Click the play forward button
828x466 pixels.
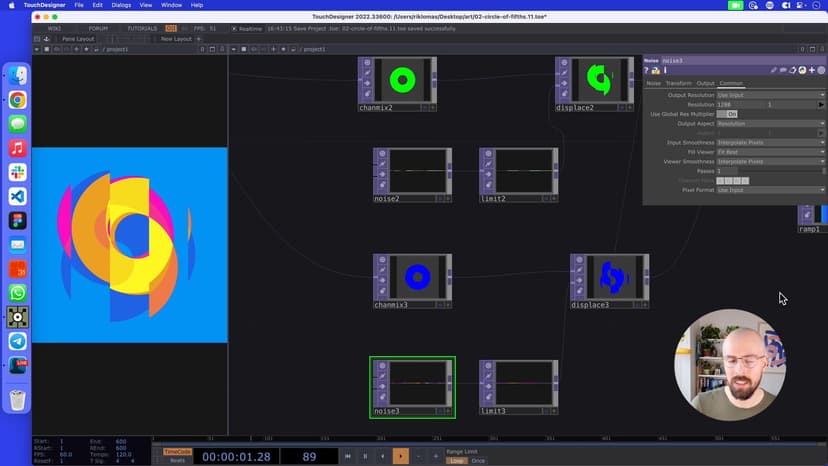(x=400, y=456)
